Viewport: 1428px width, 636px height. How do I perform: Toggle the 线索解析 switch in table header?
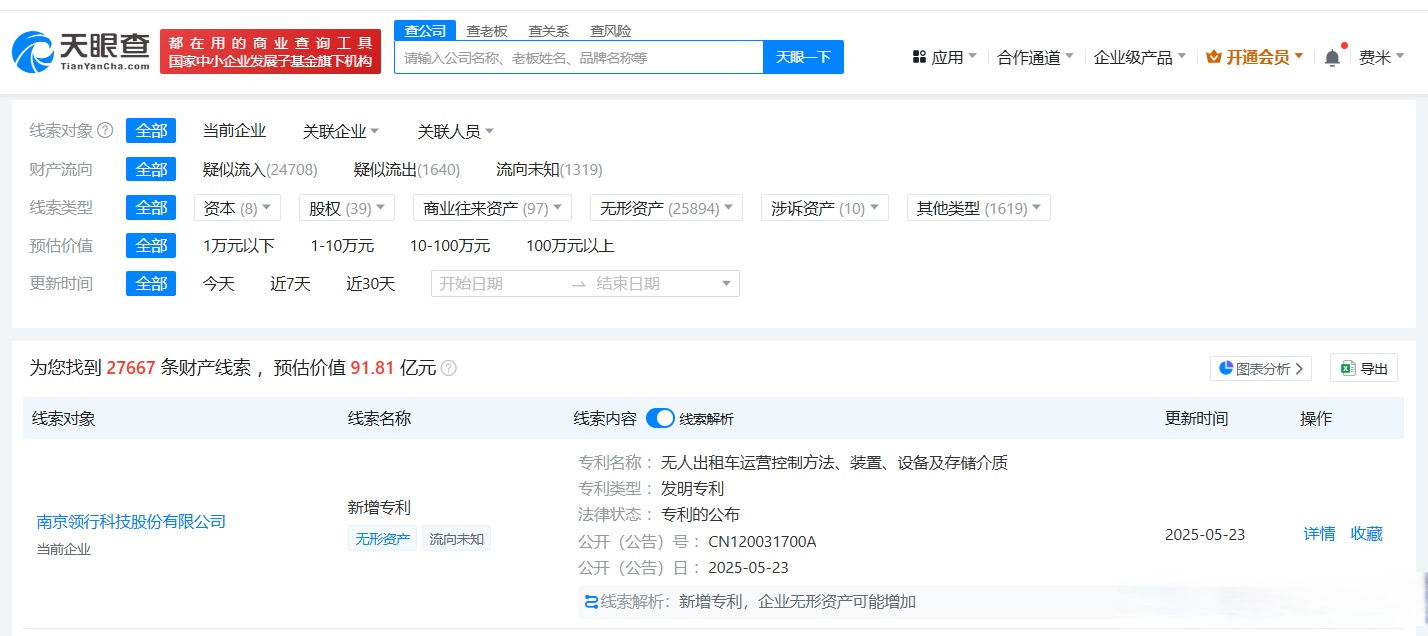pyautogui.click(x=660, y=419)
